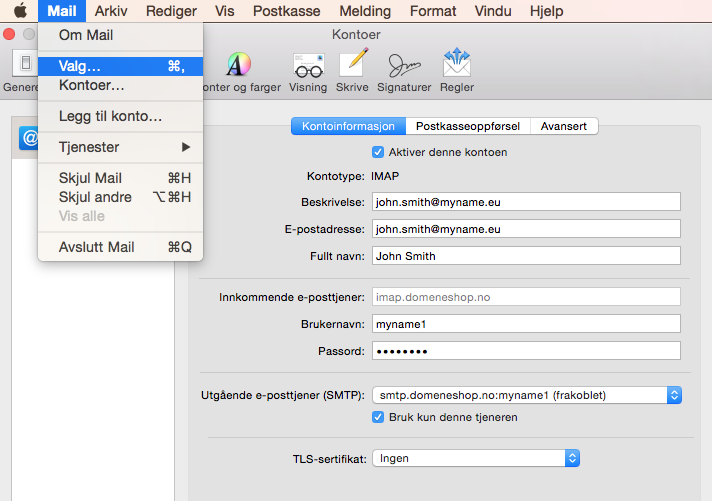Open the Signaturer preferences pane
This screenshot has width=712, height=501.
click(x=404, y=70)
